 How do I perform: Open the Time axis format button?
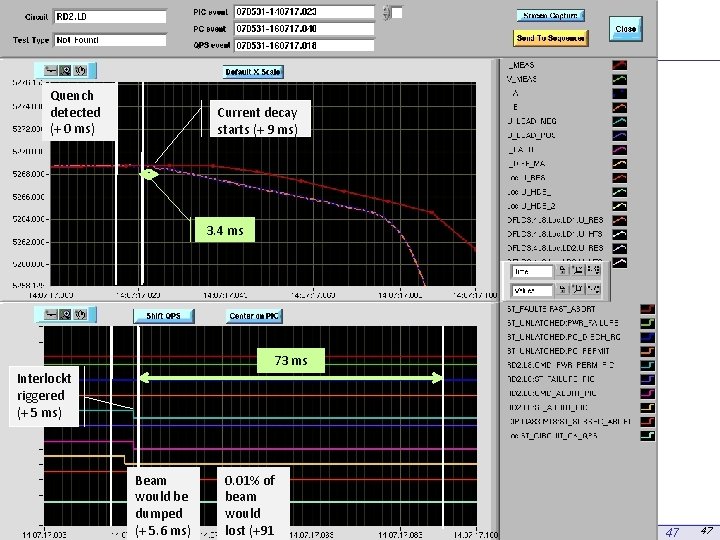coord(578,270)
